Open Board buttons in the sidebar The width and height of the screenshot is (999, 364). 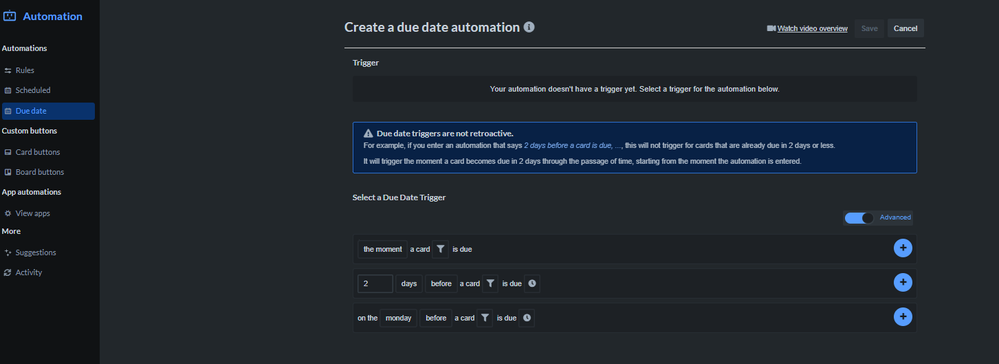coord(48,172)
